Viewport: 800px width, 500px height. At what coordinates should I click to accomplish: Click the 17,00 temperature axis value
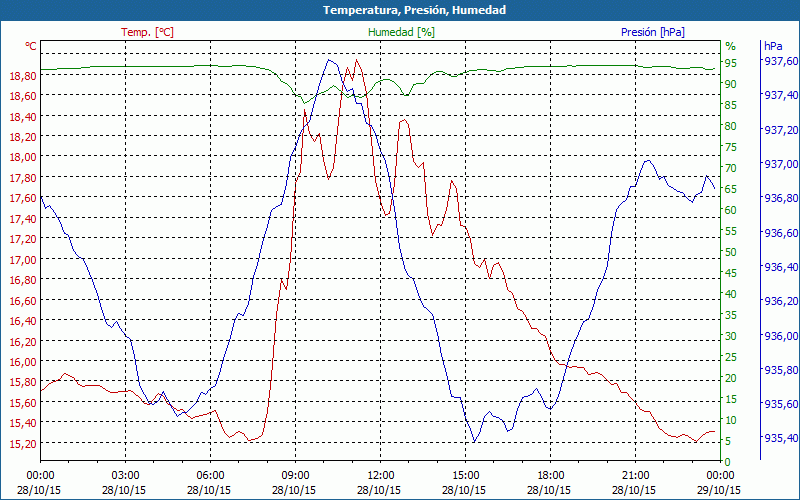tap(22, 259)
